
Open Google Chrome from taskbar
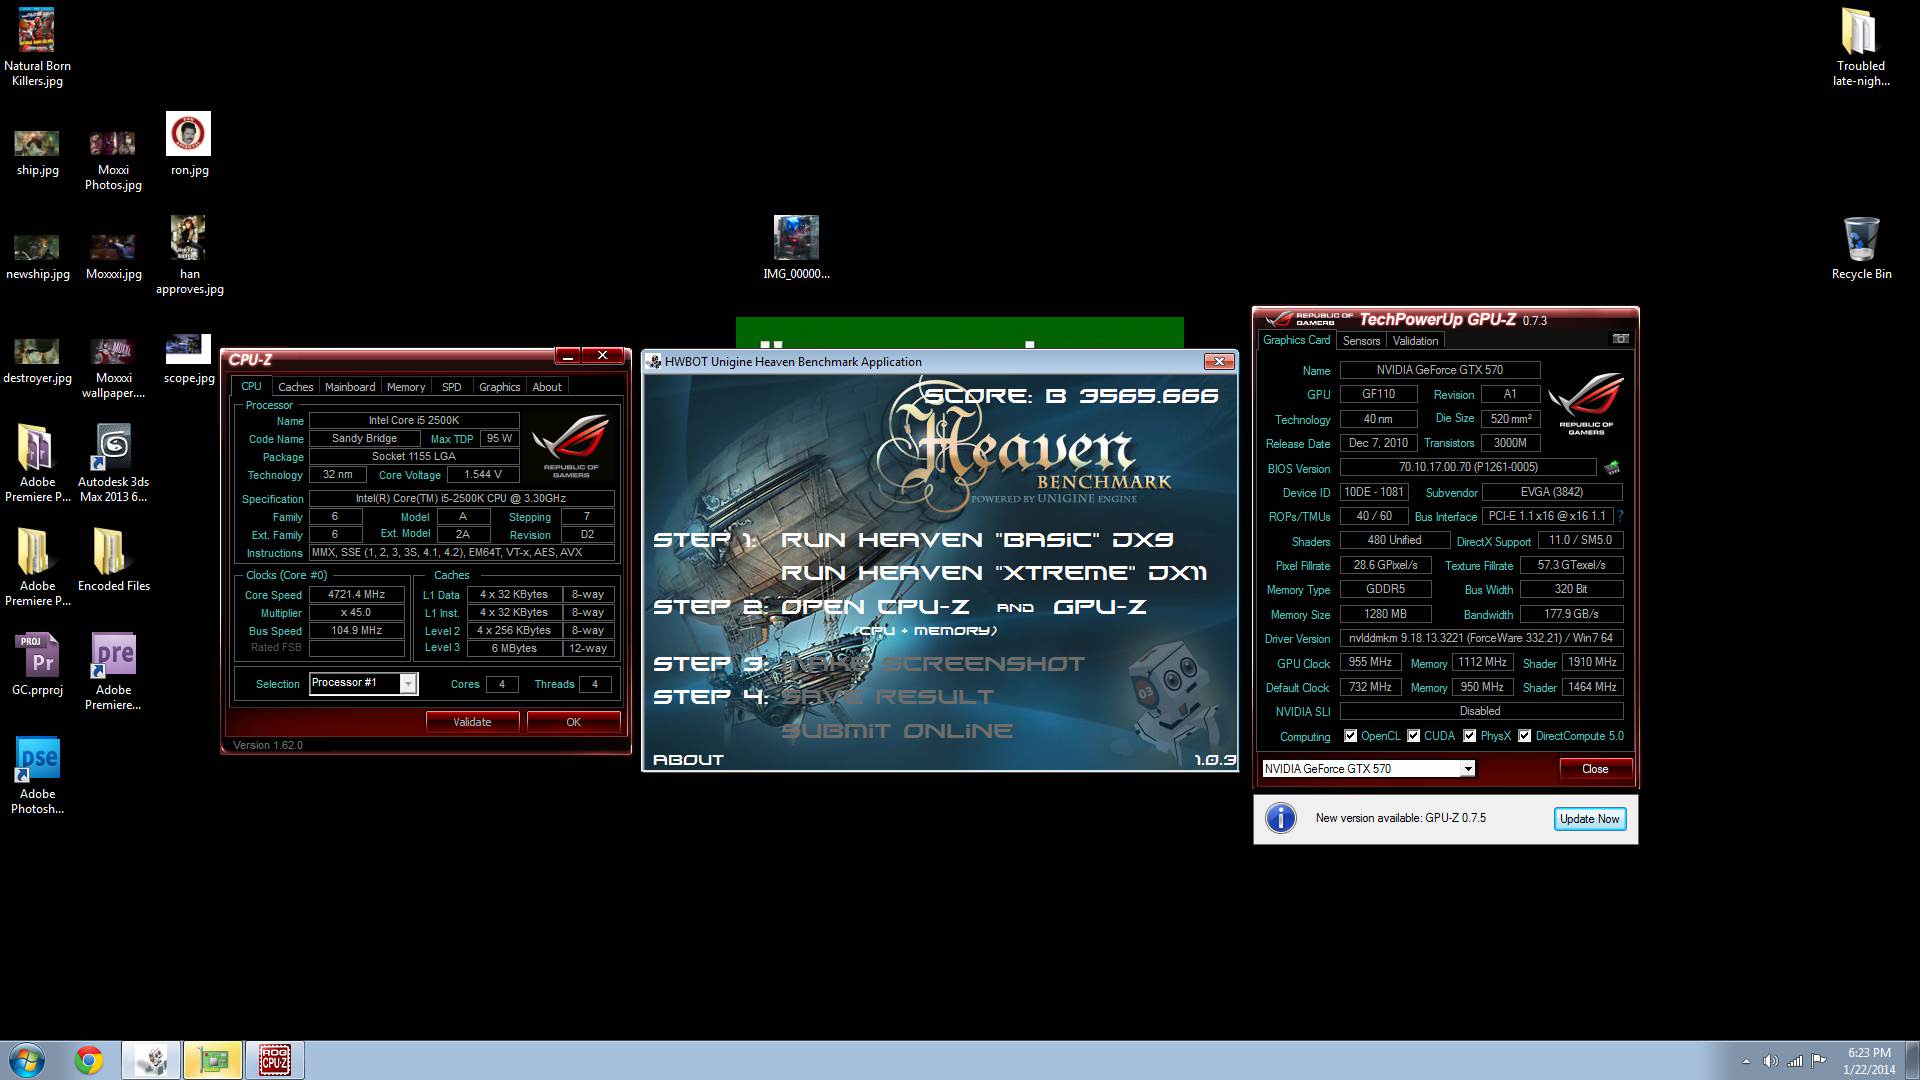88,1060
